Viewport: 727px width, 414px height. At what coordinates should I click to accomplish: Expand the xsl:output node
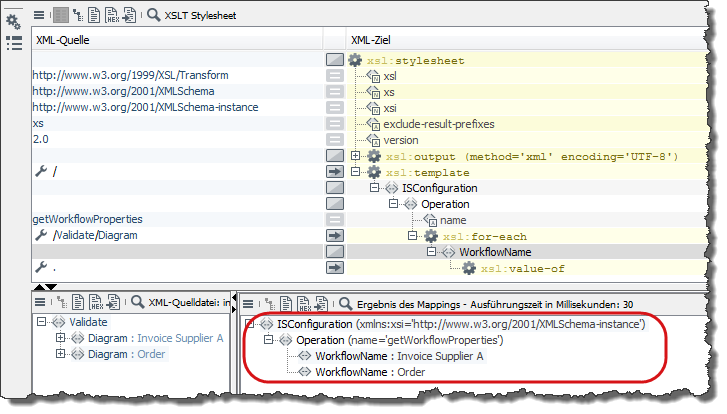click(x=356, y=156)
